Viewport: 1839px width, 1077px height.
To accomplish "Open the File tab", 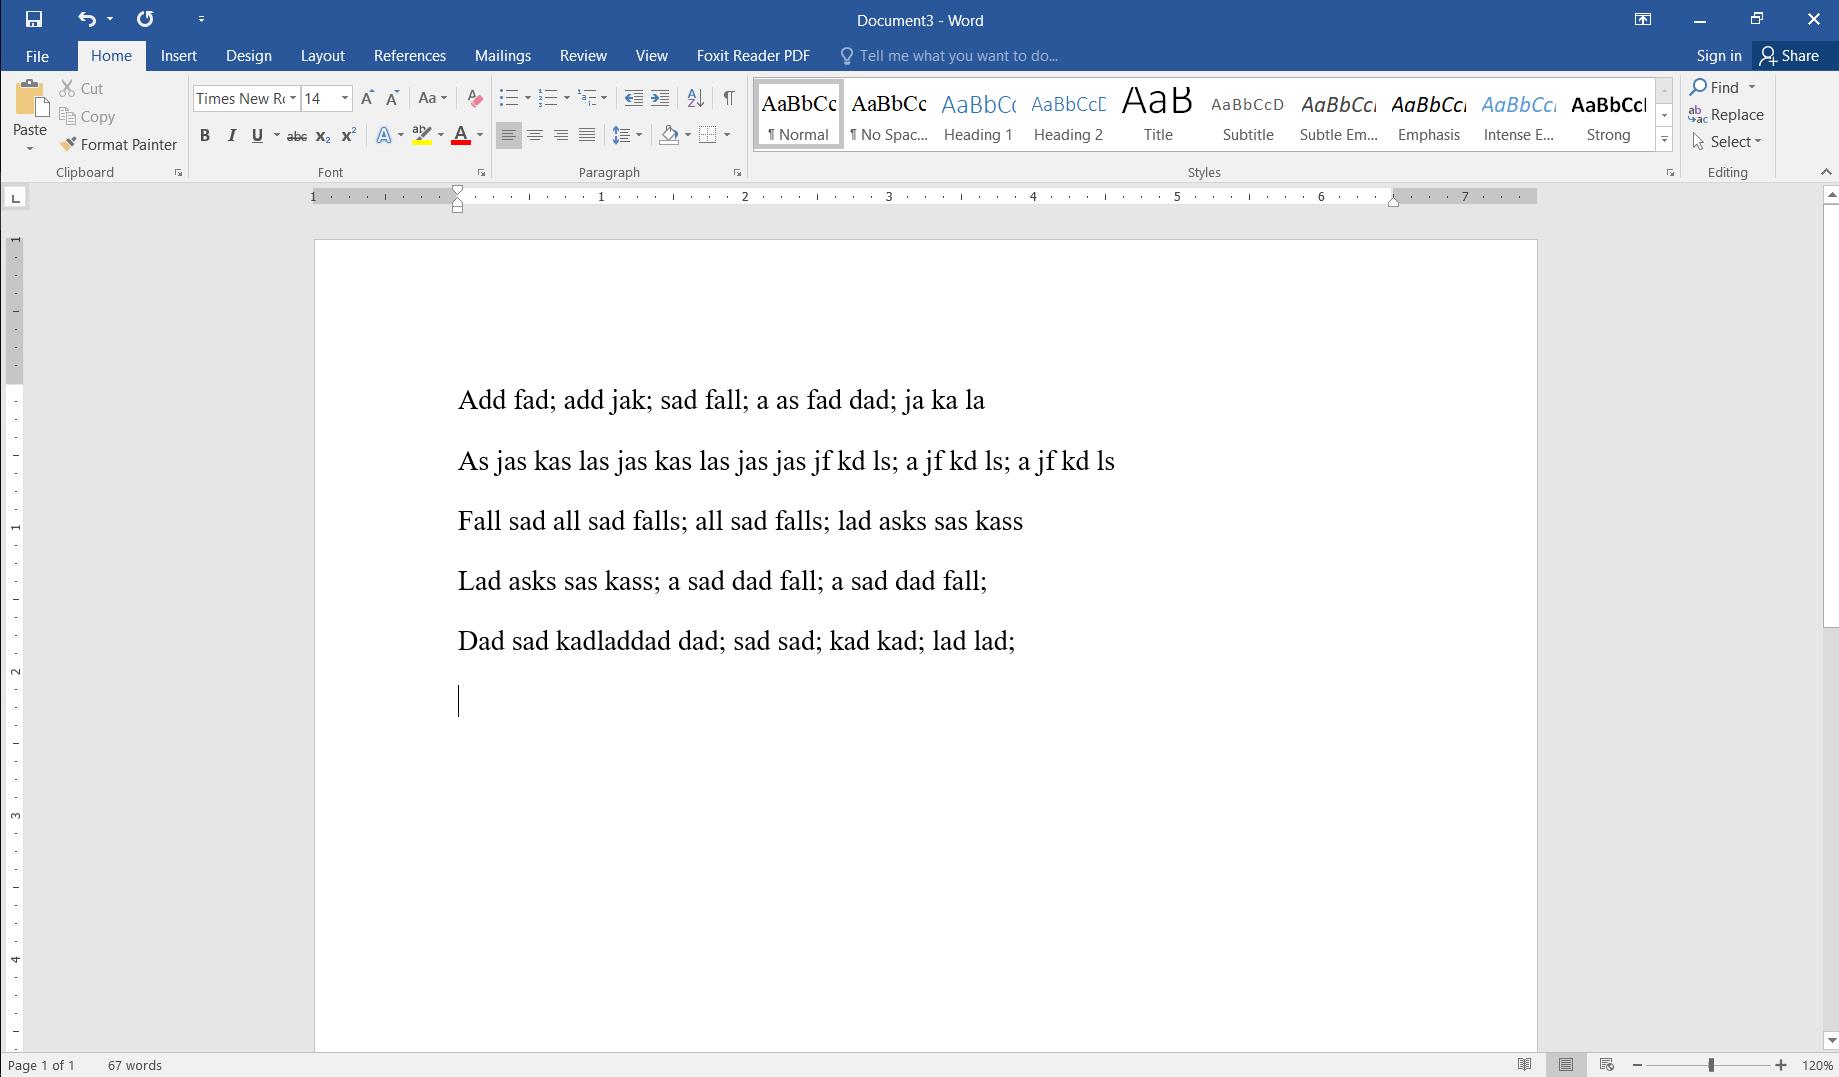I will click(37, 56).
